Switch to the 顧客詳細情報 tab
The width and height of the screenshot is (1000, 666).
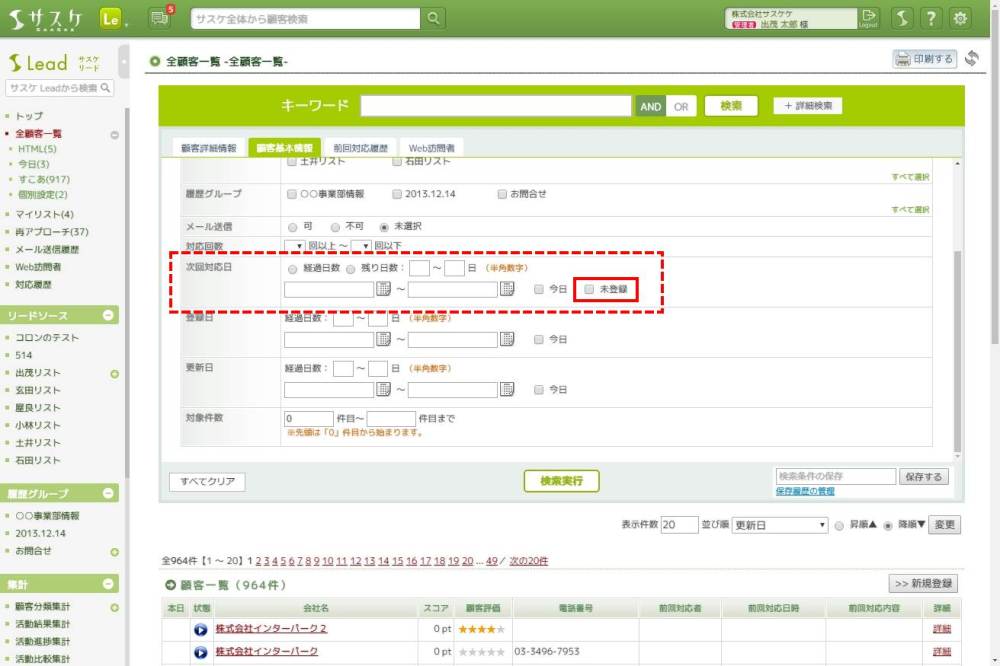pyautogui.click(x=208, y=148)
